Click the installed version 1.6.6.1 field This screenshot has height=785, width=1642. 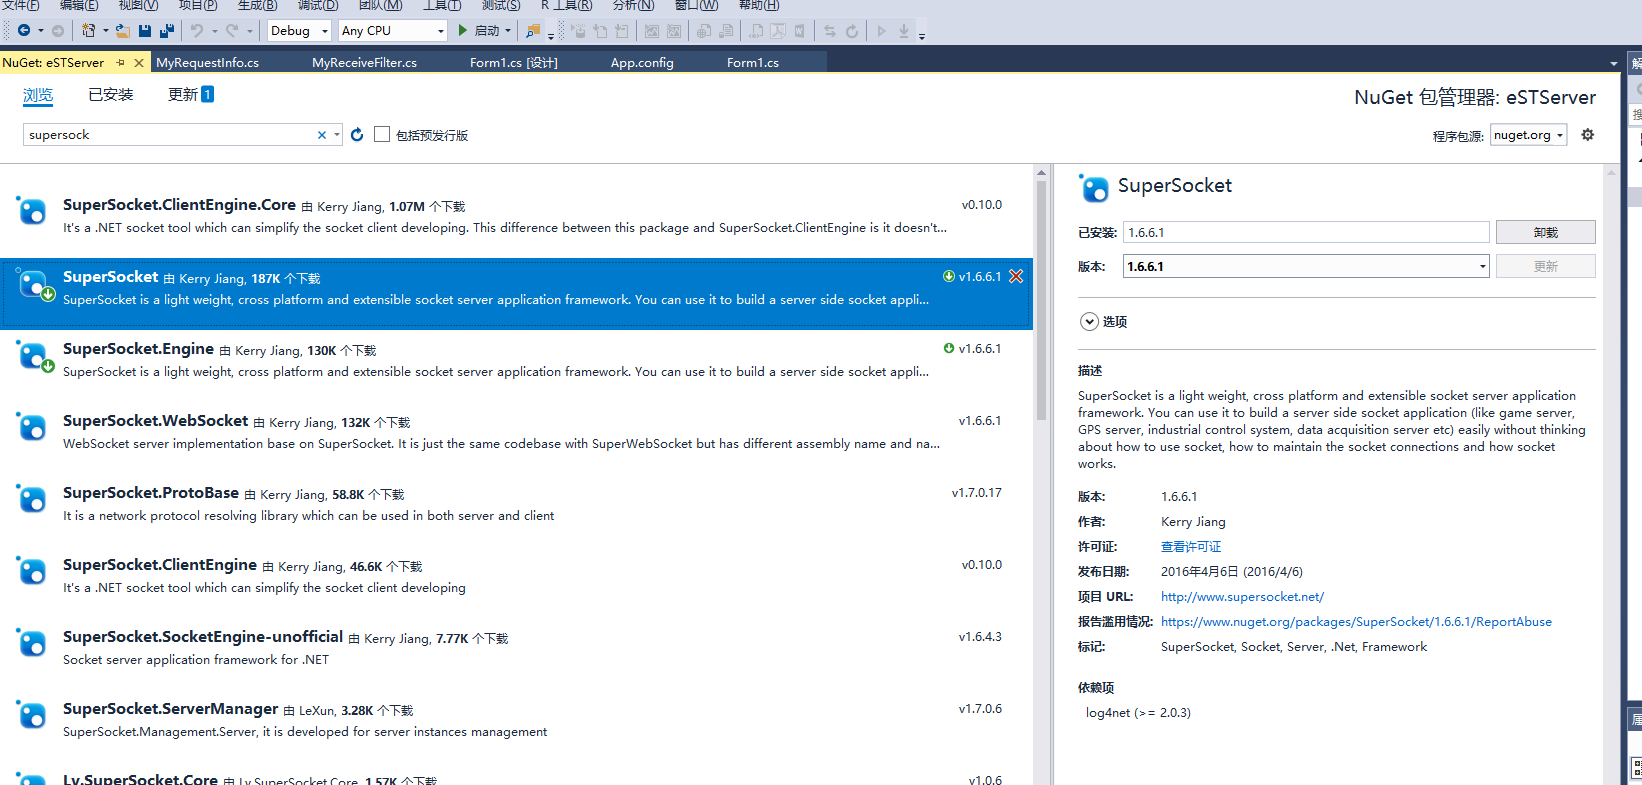coord(1306,232)
